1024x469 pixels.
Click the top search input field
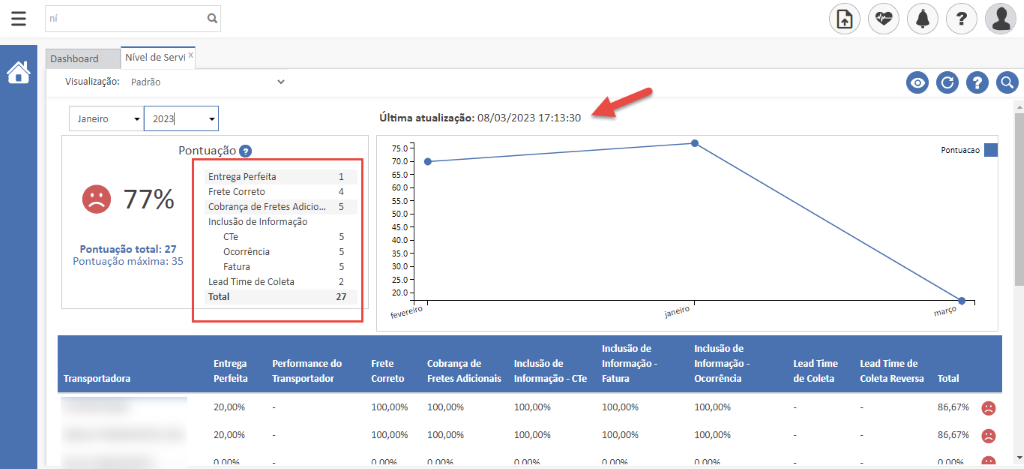click(x=126, y=18)
